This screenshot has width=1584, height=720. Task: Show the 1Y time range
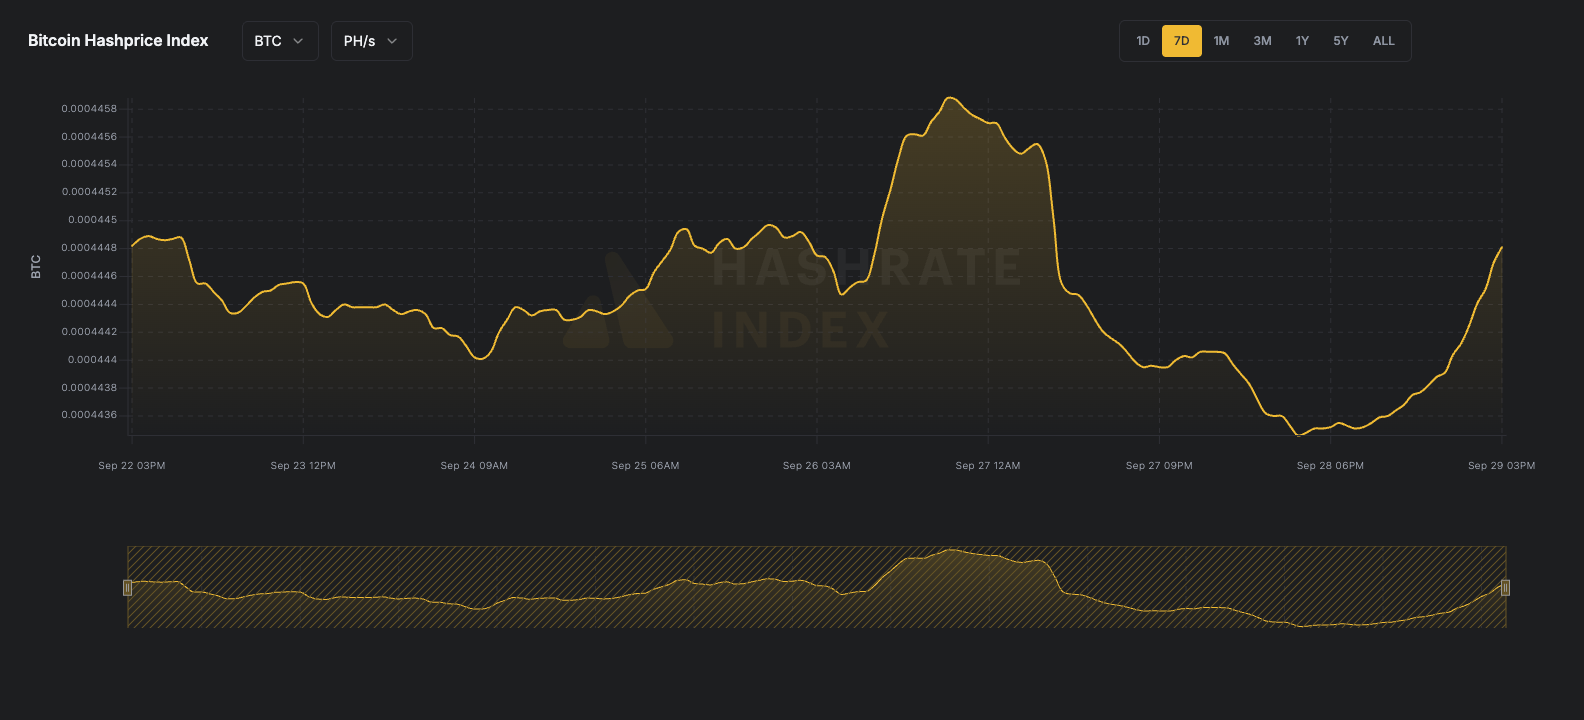[x=1302, y=41]
